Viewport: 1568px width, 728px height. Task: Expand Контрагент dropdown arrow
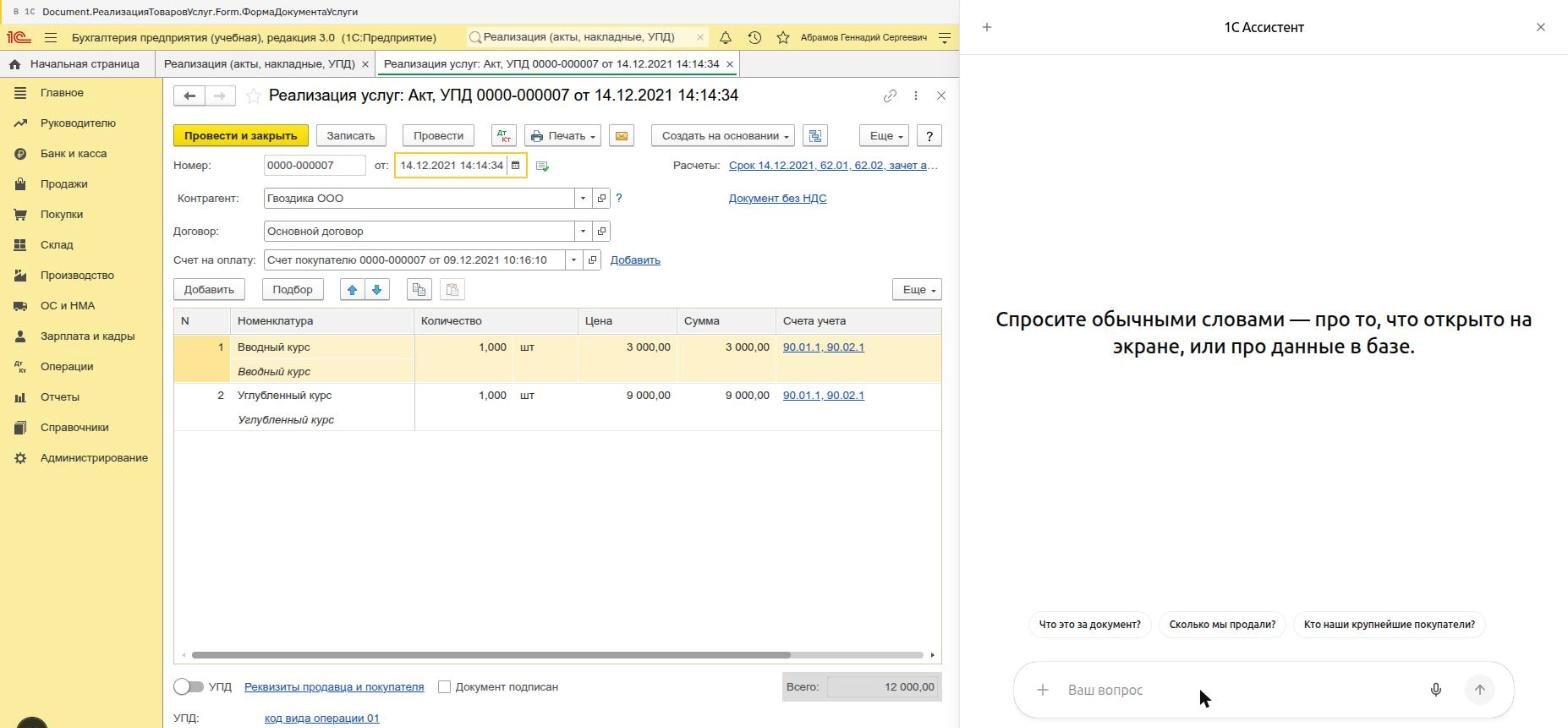583,198
